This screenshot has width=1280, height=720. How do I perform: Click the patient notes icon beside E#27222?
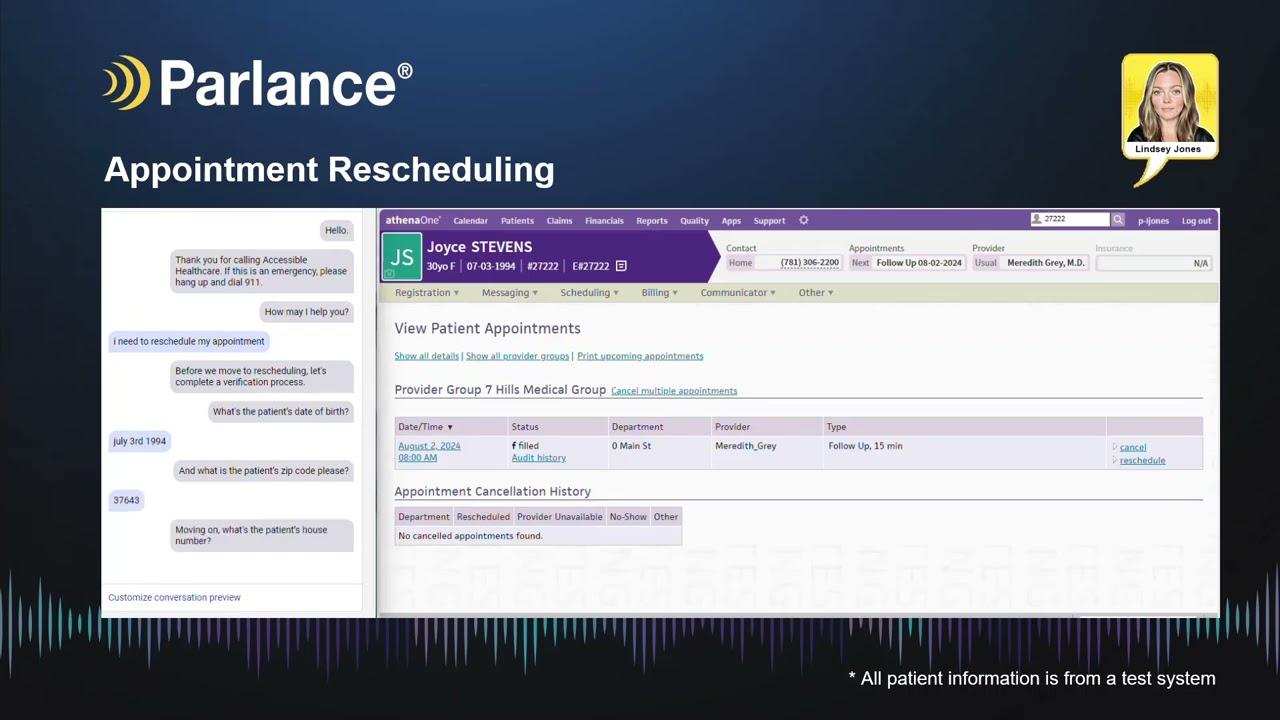[621, 266]
